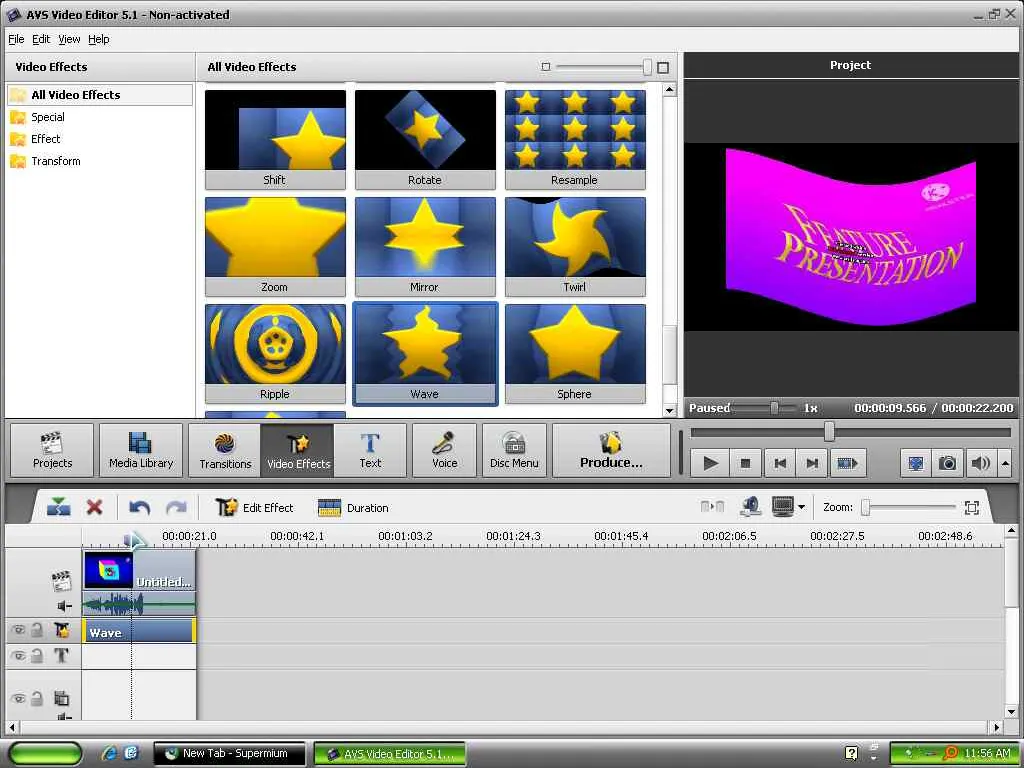
Task: Click the split clip icon in timeline toolbar
Action: (59, 507)
